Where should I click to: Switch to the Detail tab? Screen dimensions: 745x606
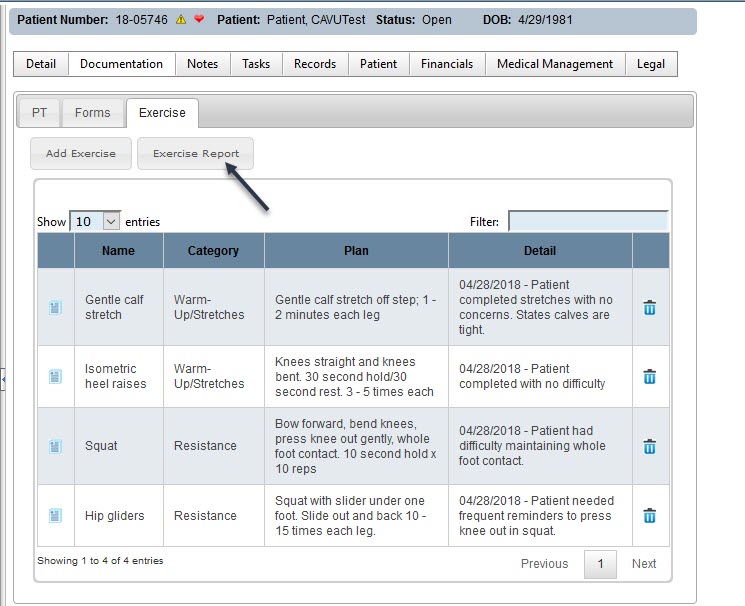pyautogui.click(x=41, y=64)
